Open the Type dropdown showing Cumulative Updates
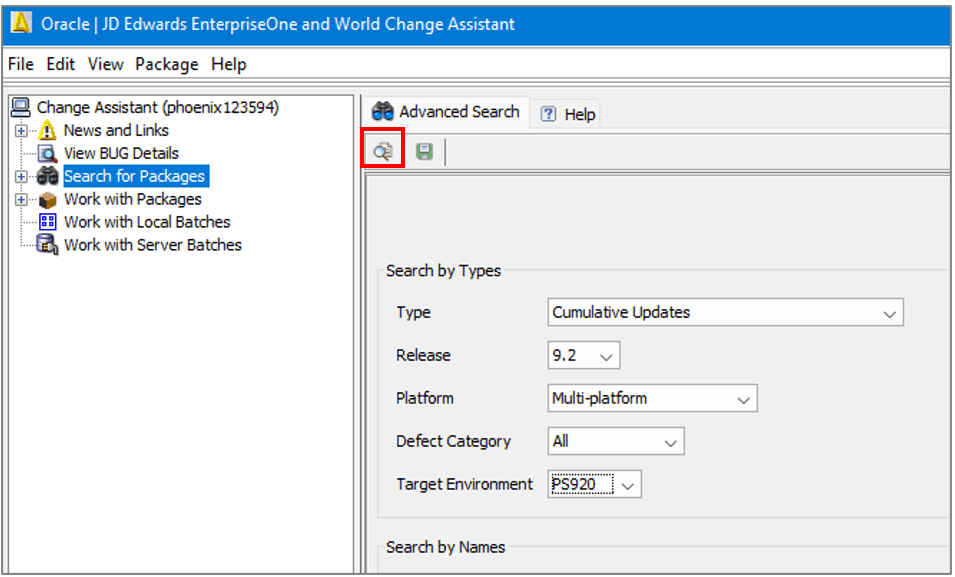The width and height of the screenshot is (955, 577). tap(725, 313)
